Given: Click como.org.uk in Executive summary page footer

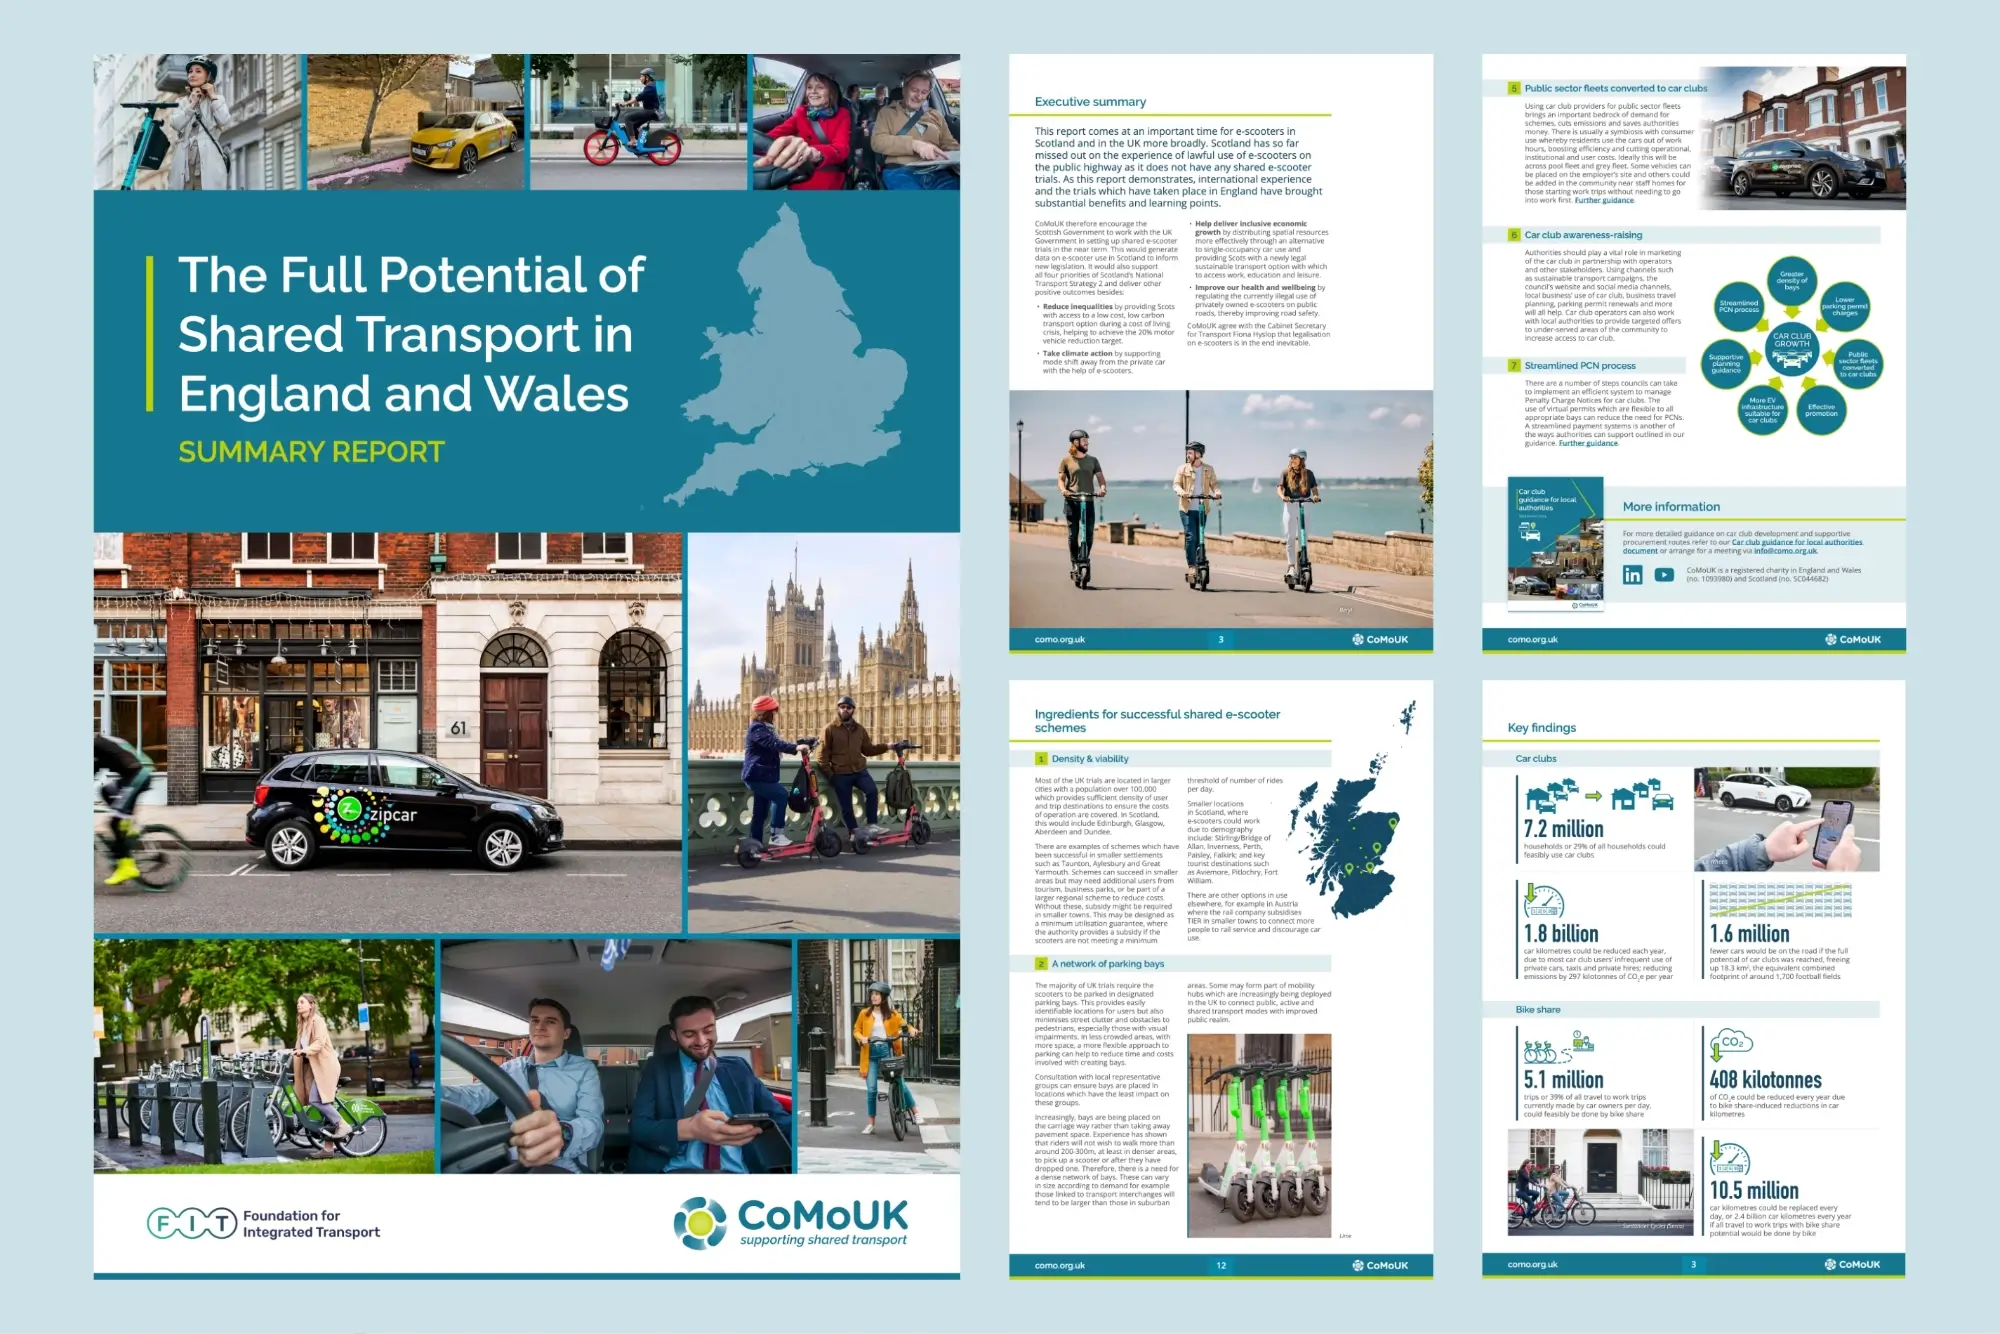Looking at the screenshot, I should (1059, 640).
